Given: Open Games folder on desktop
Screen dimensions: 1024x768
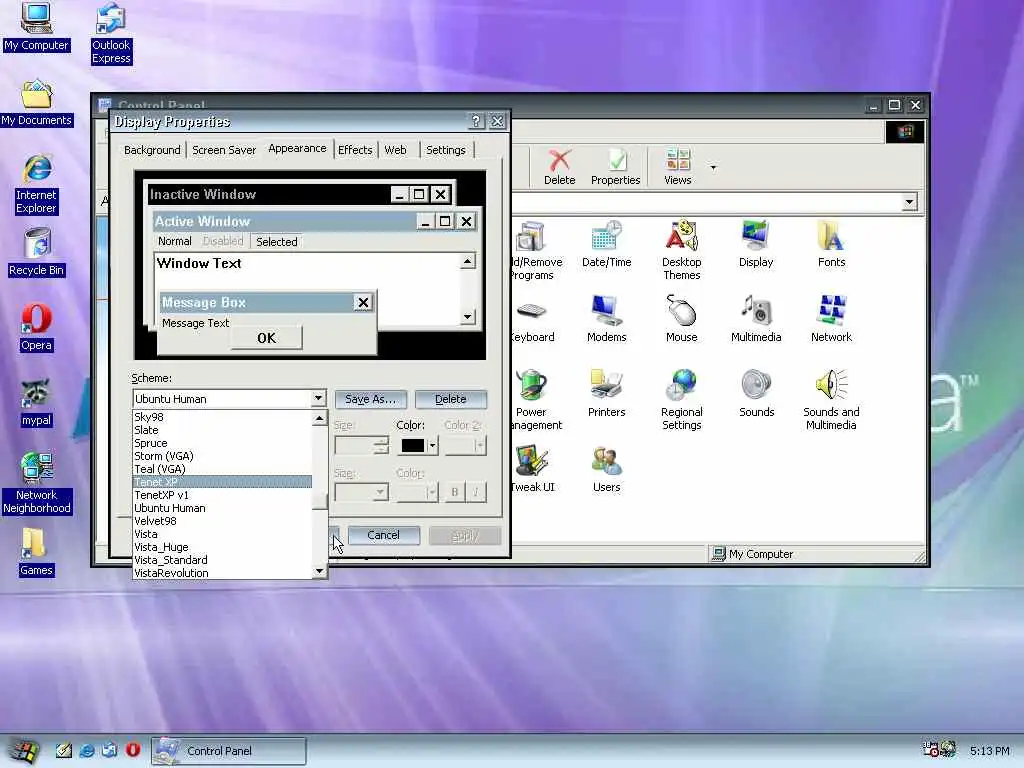Looking at the screenshot, I should [36, 552].
